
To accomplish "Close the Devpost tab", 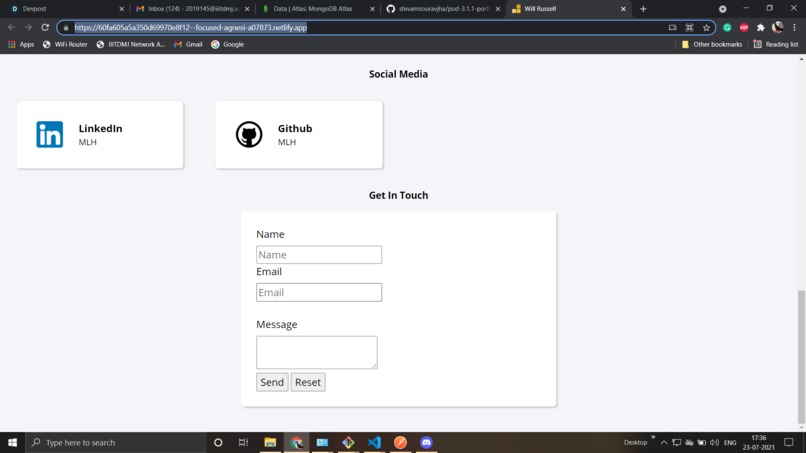I will click(121, 9).
